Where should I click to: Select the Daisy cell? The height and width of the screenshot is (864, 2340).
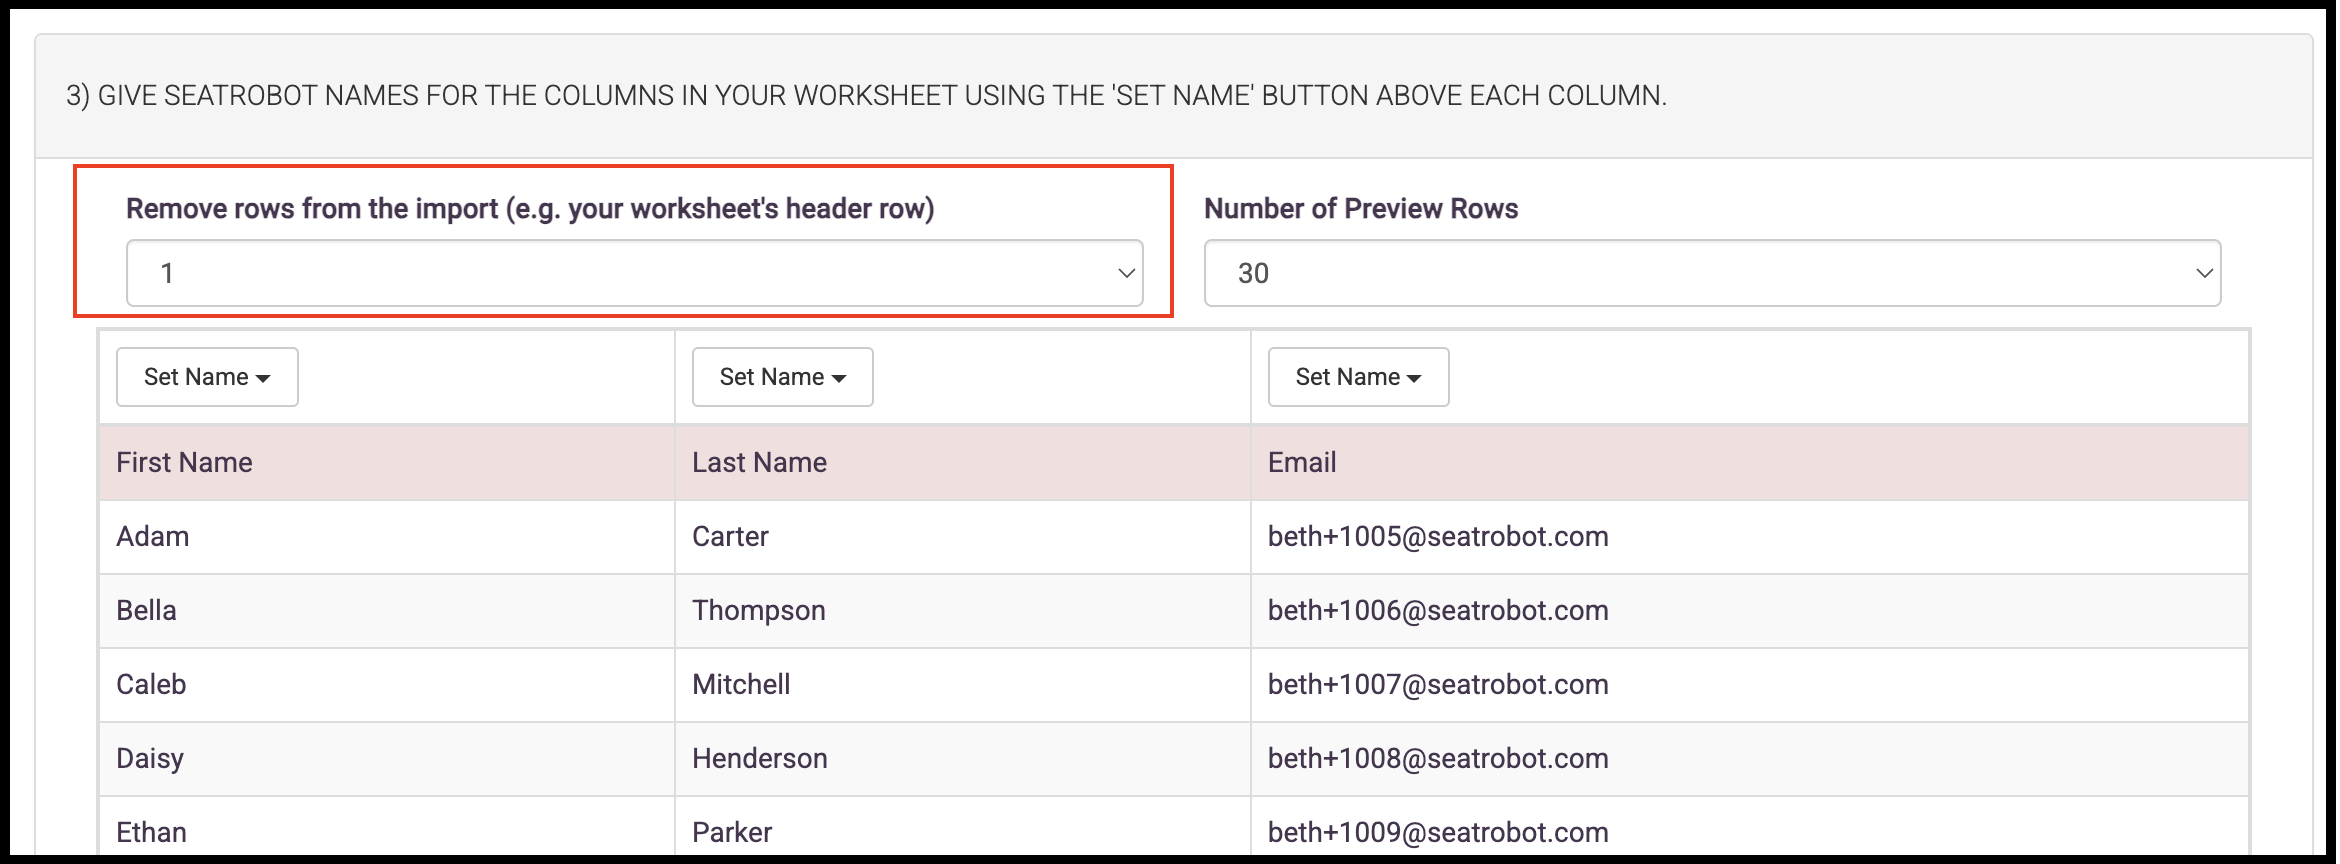[387, 759]
